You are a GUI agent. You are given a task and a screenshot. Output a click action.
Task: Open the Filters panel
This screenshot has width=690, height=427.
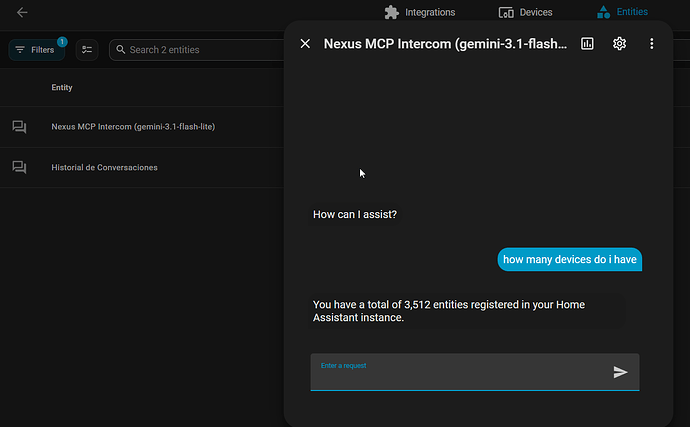coord(37,50)
